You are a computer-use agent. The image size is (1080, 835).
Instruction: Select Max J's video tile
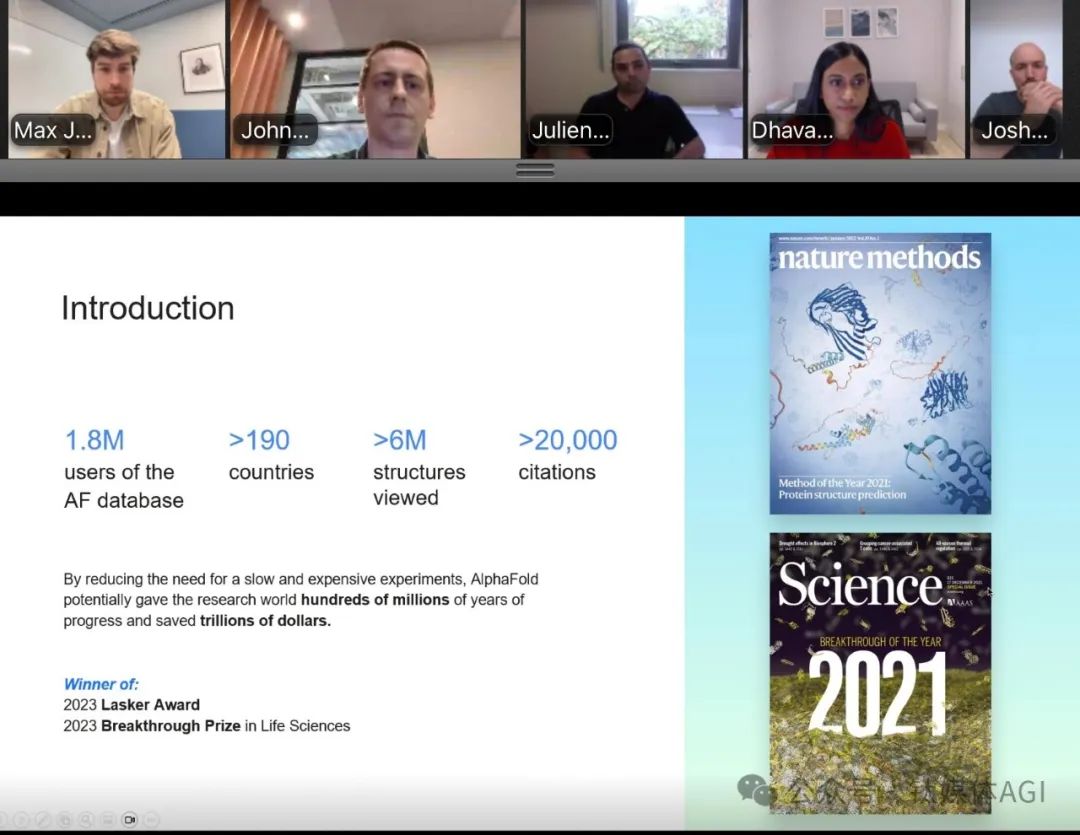(x=113, y=80)
